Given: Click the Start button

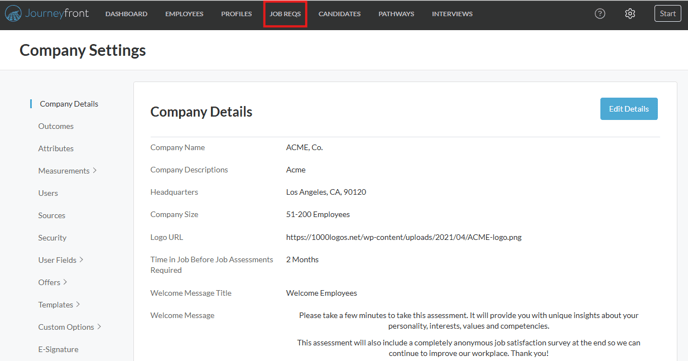Looking at the screenshot, I should (667, 14).
